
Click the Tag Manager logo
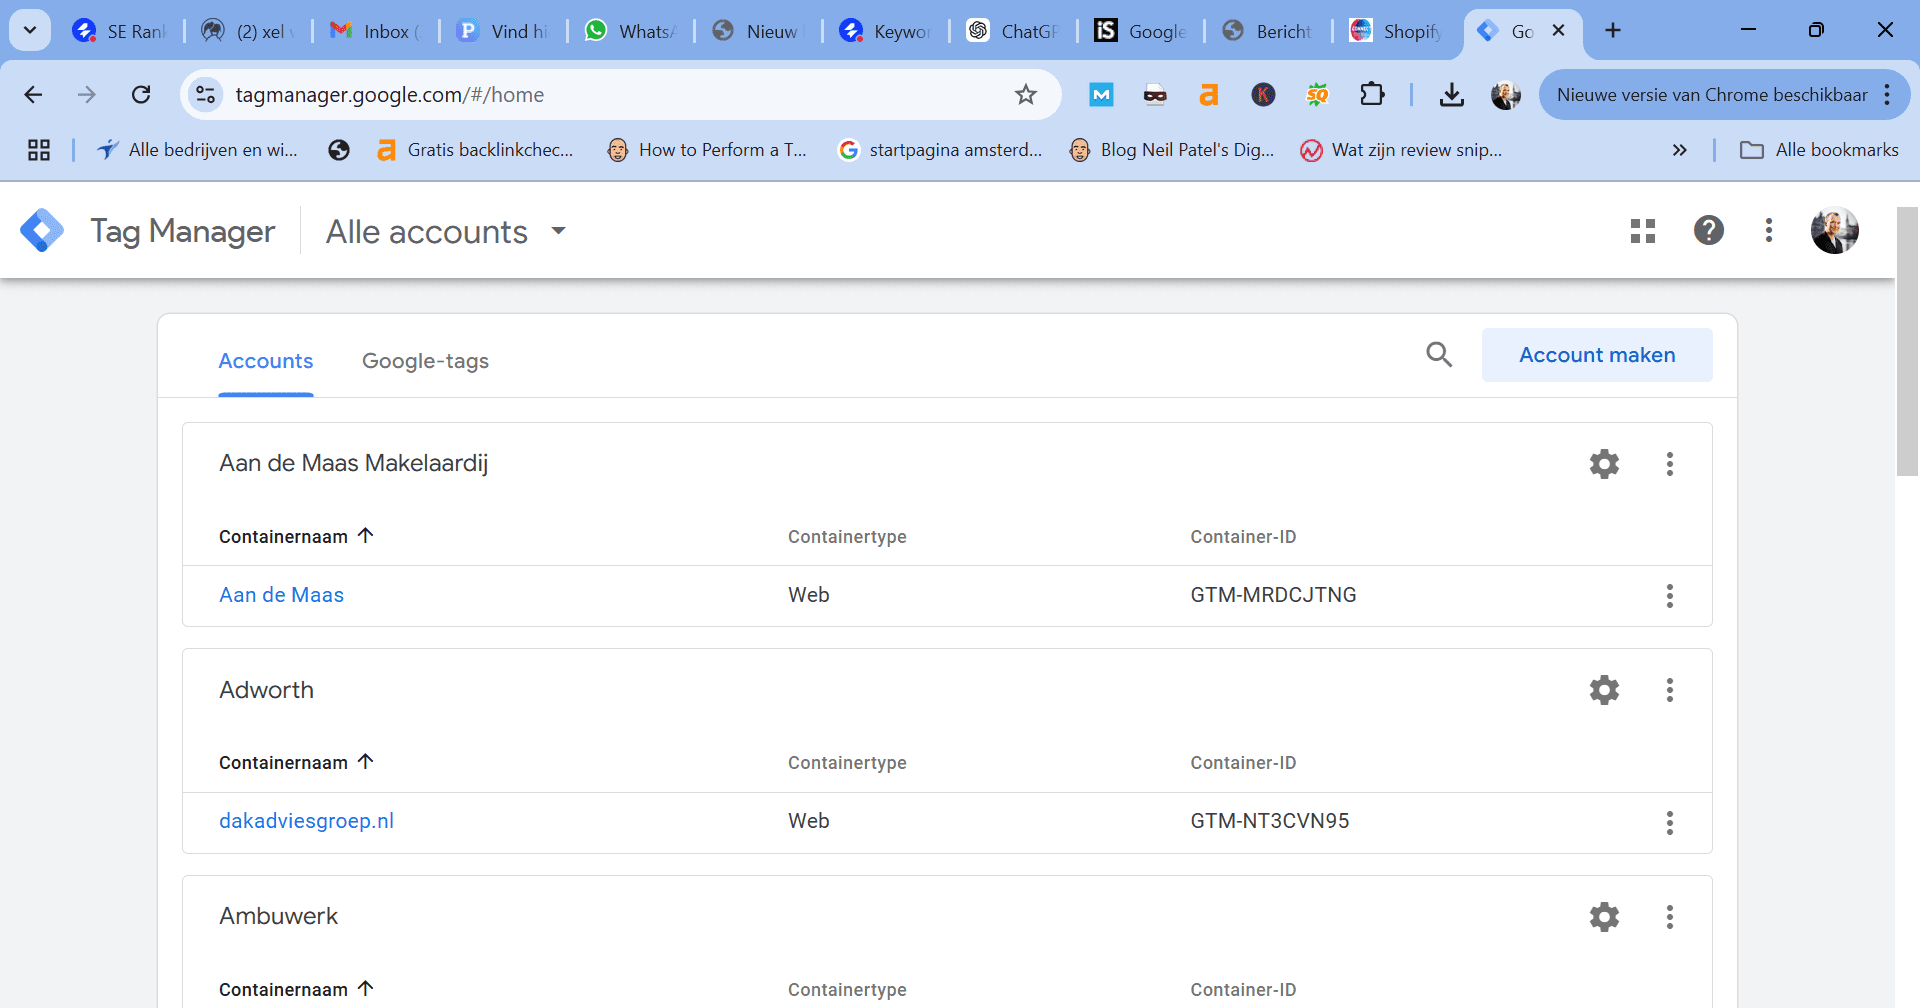[x=42, y=231]
